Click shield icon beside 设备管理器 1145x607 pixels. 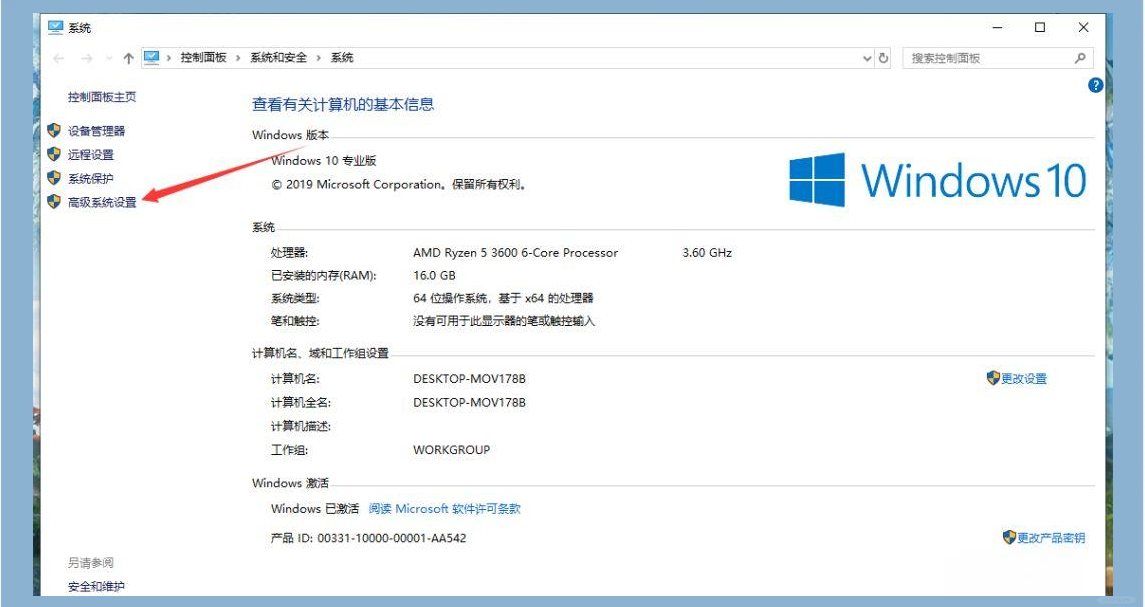tap(53, 131)
